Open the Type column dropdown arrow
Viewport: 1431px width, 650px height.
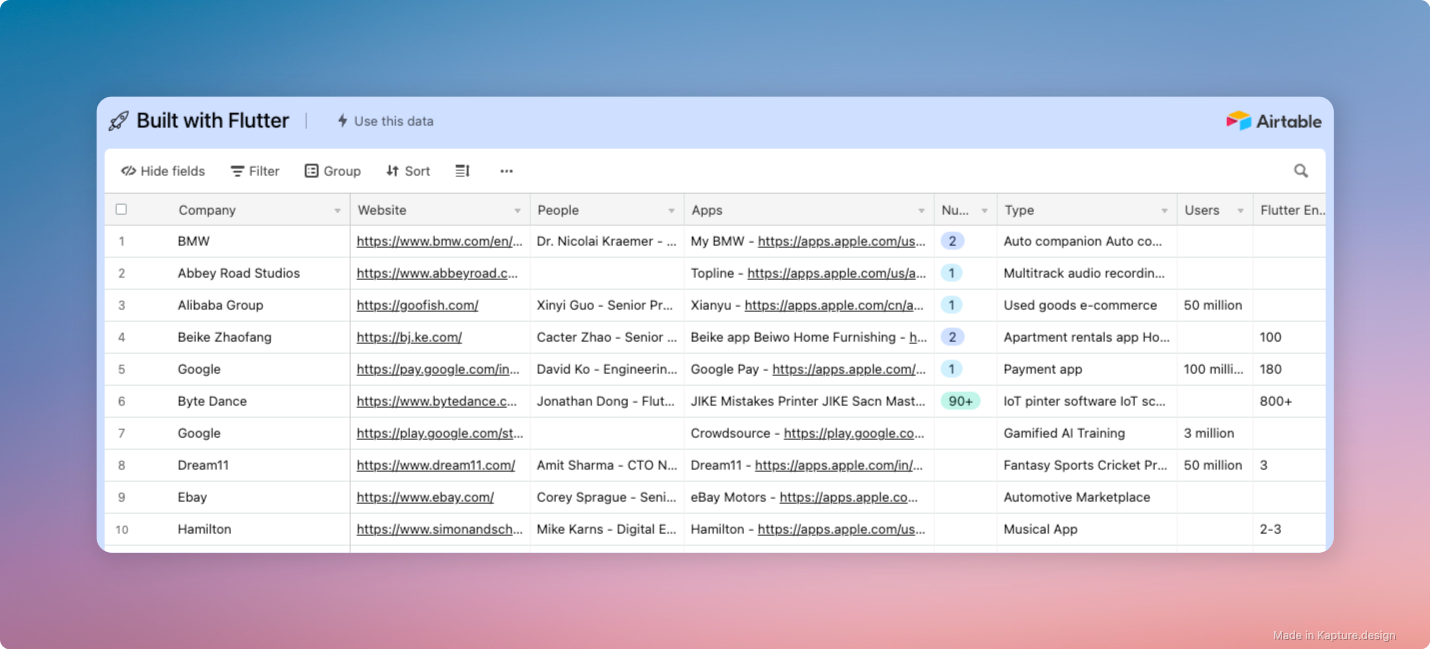click(x=1164, y=211)
